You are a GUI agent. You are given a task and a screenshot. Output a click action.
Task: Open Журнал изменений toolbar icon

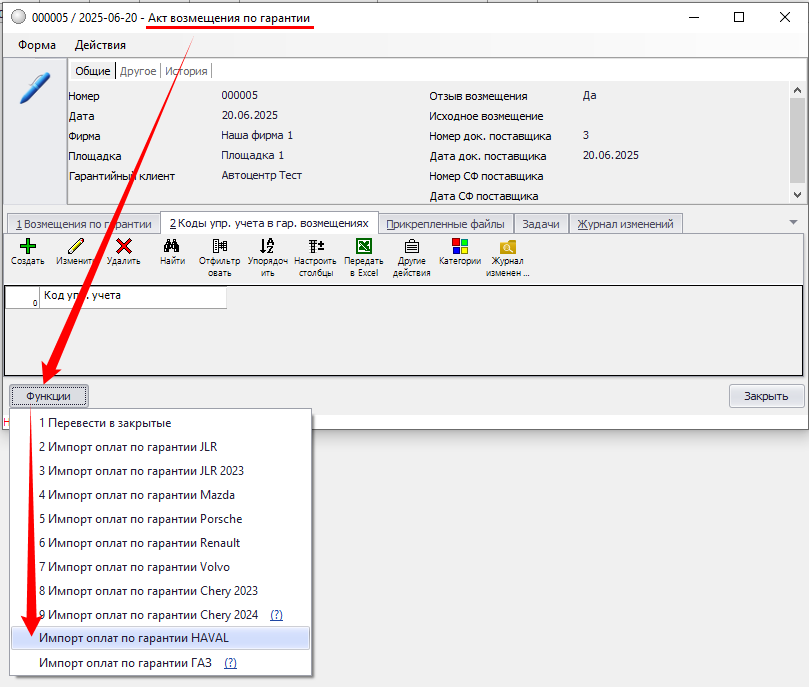coord(508,246)
